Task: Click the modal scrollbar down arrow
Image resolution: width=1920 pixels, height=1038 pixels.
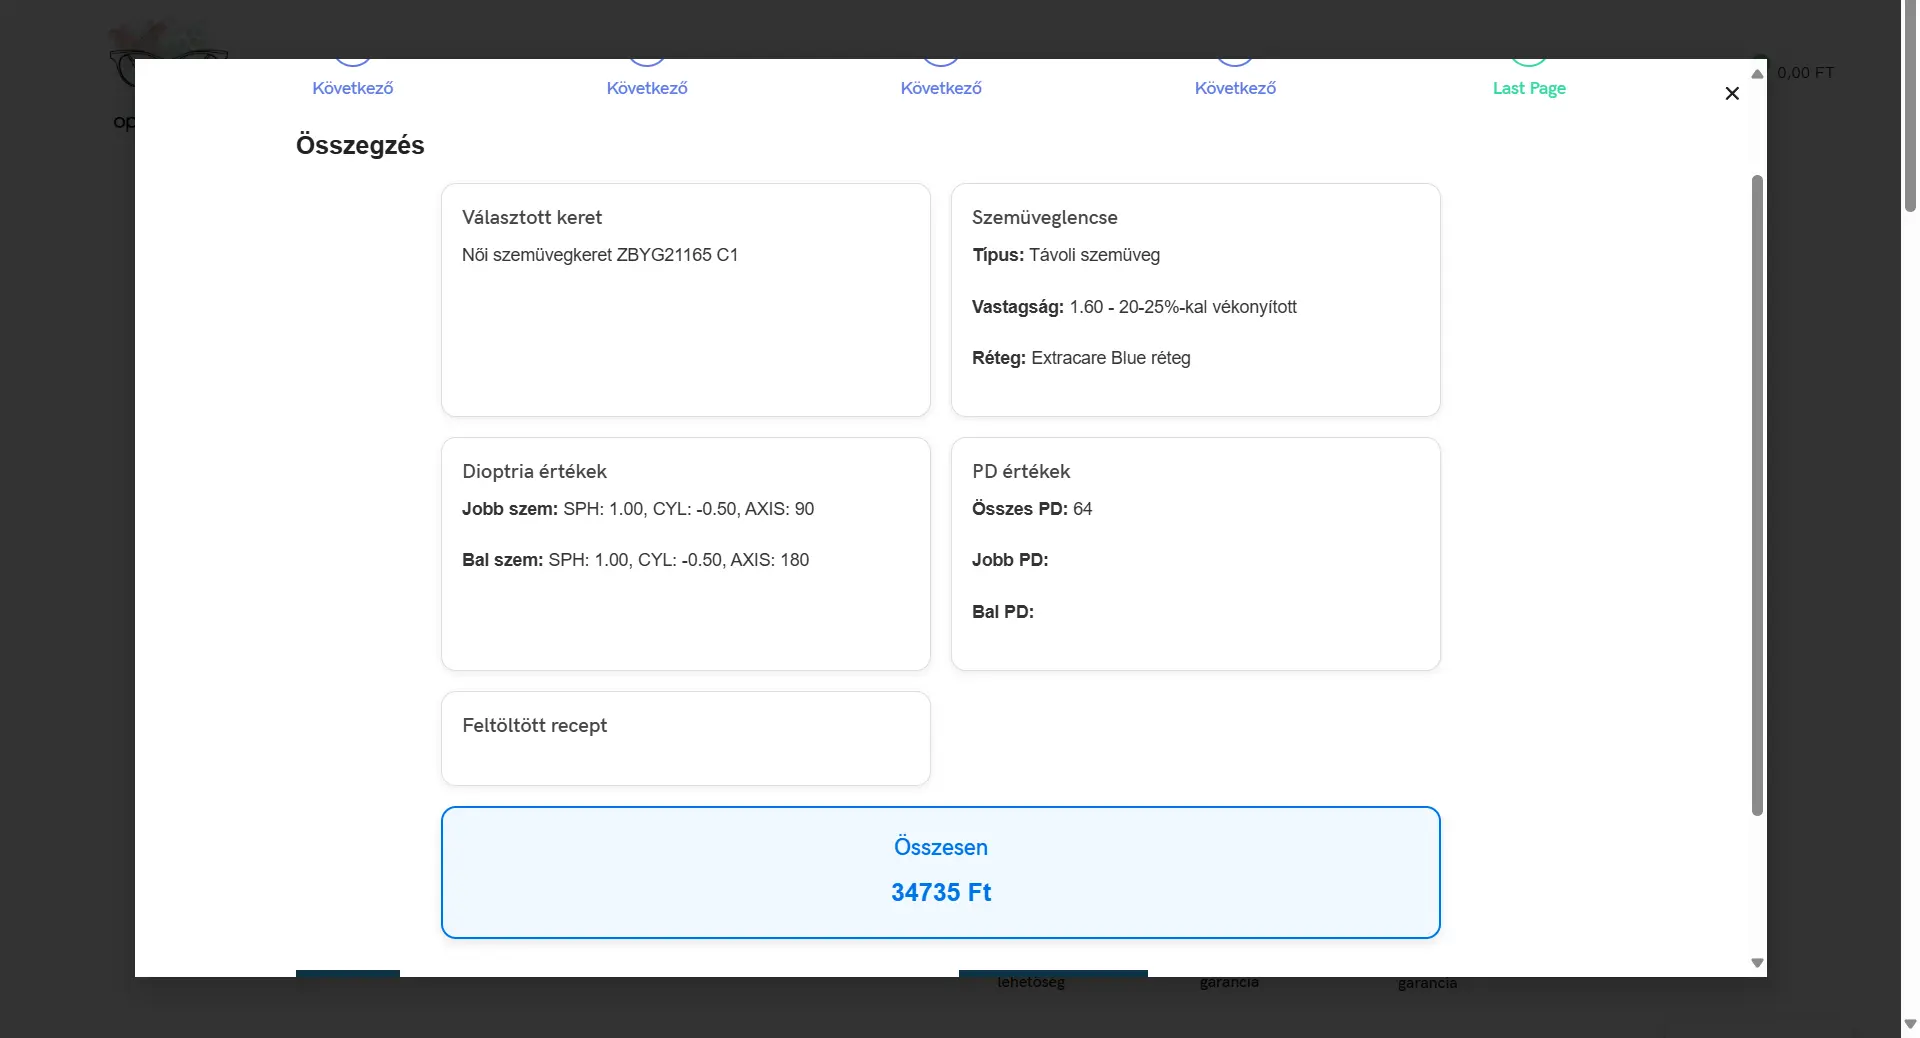Action: coord(1757,963)
